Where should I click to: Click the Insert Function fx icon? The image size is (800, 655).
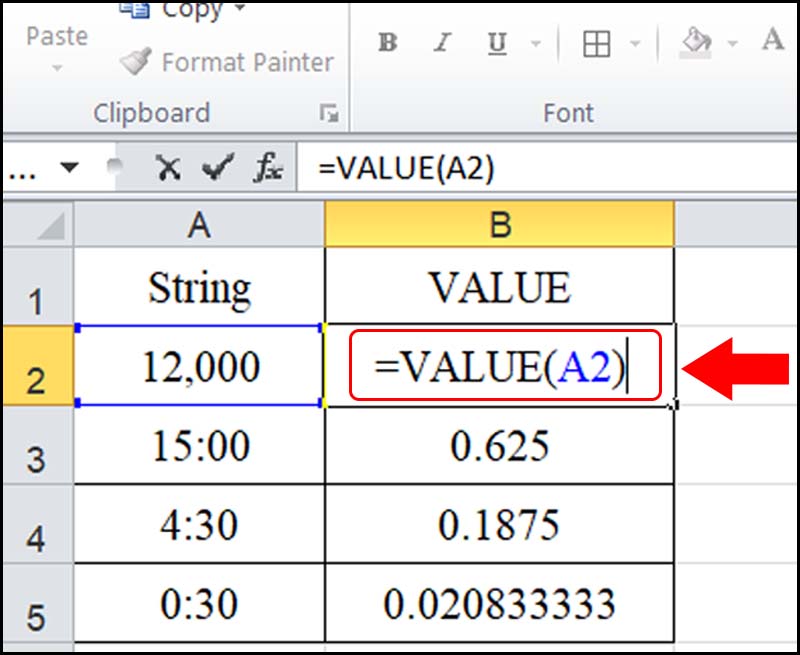pyautogui.click(x=268, y=167)
